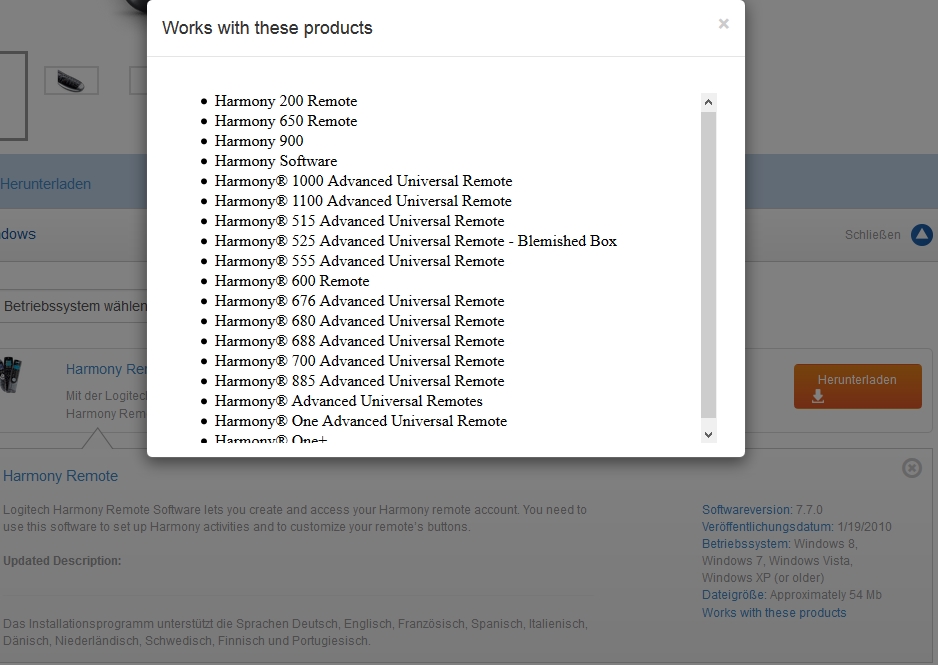Close the 'Works with these products' dialog

(x=723, y=24)
